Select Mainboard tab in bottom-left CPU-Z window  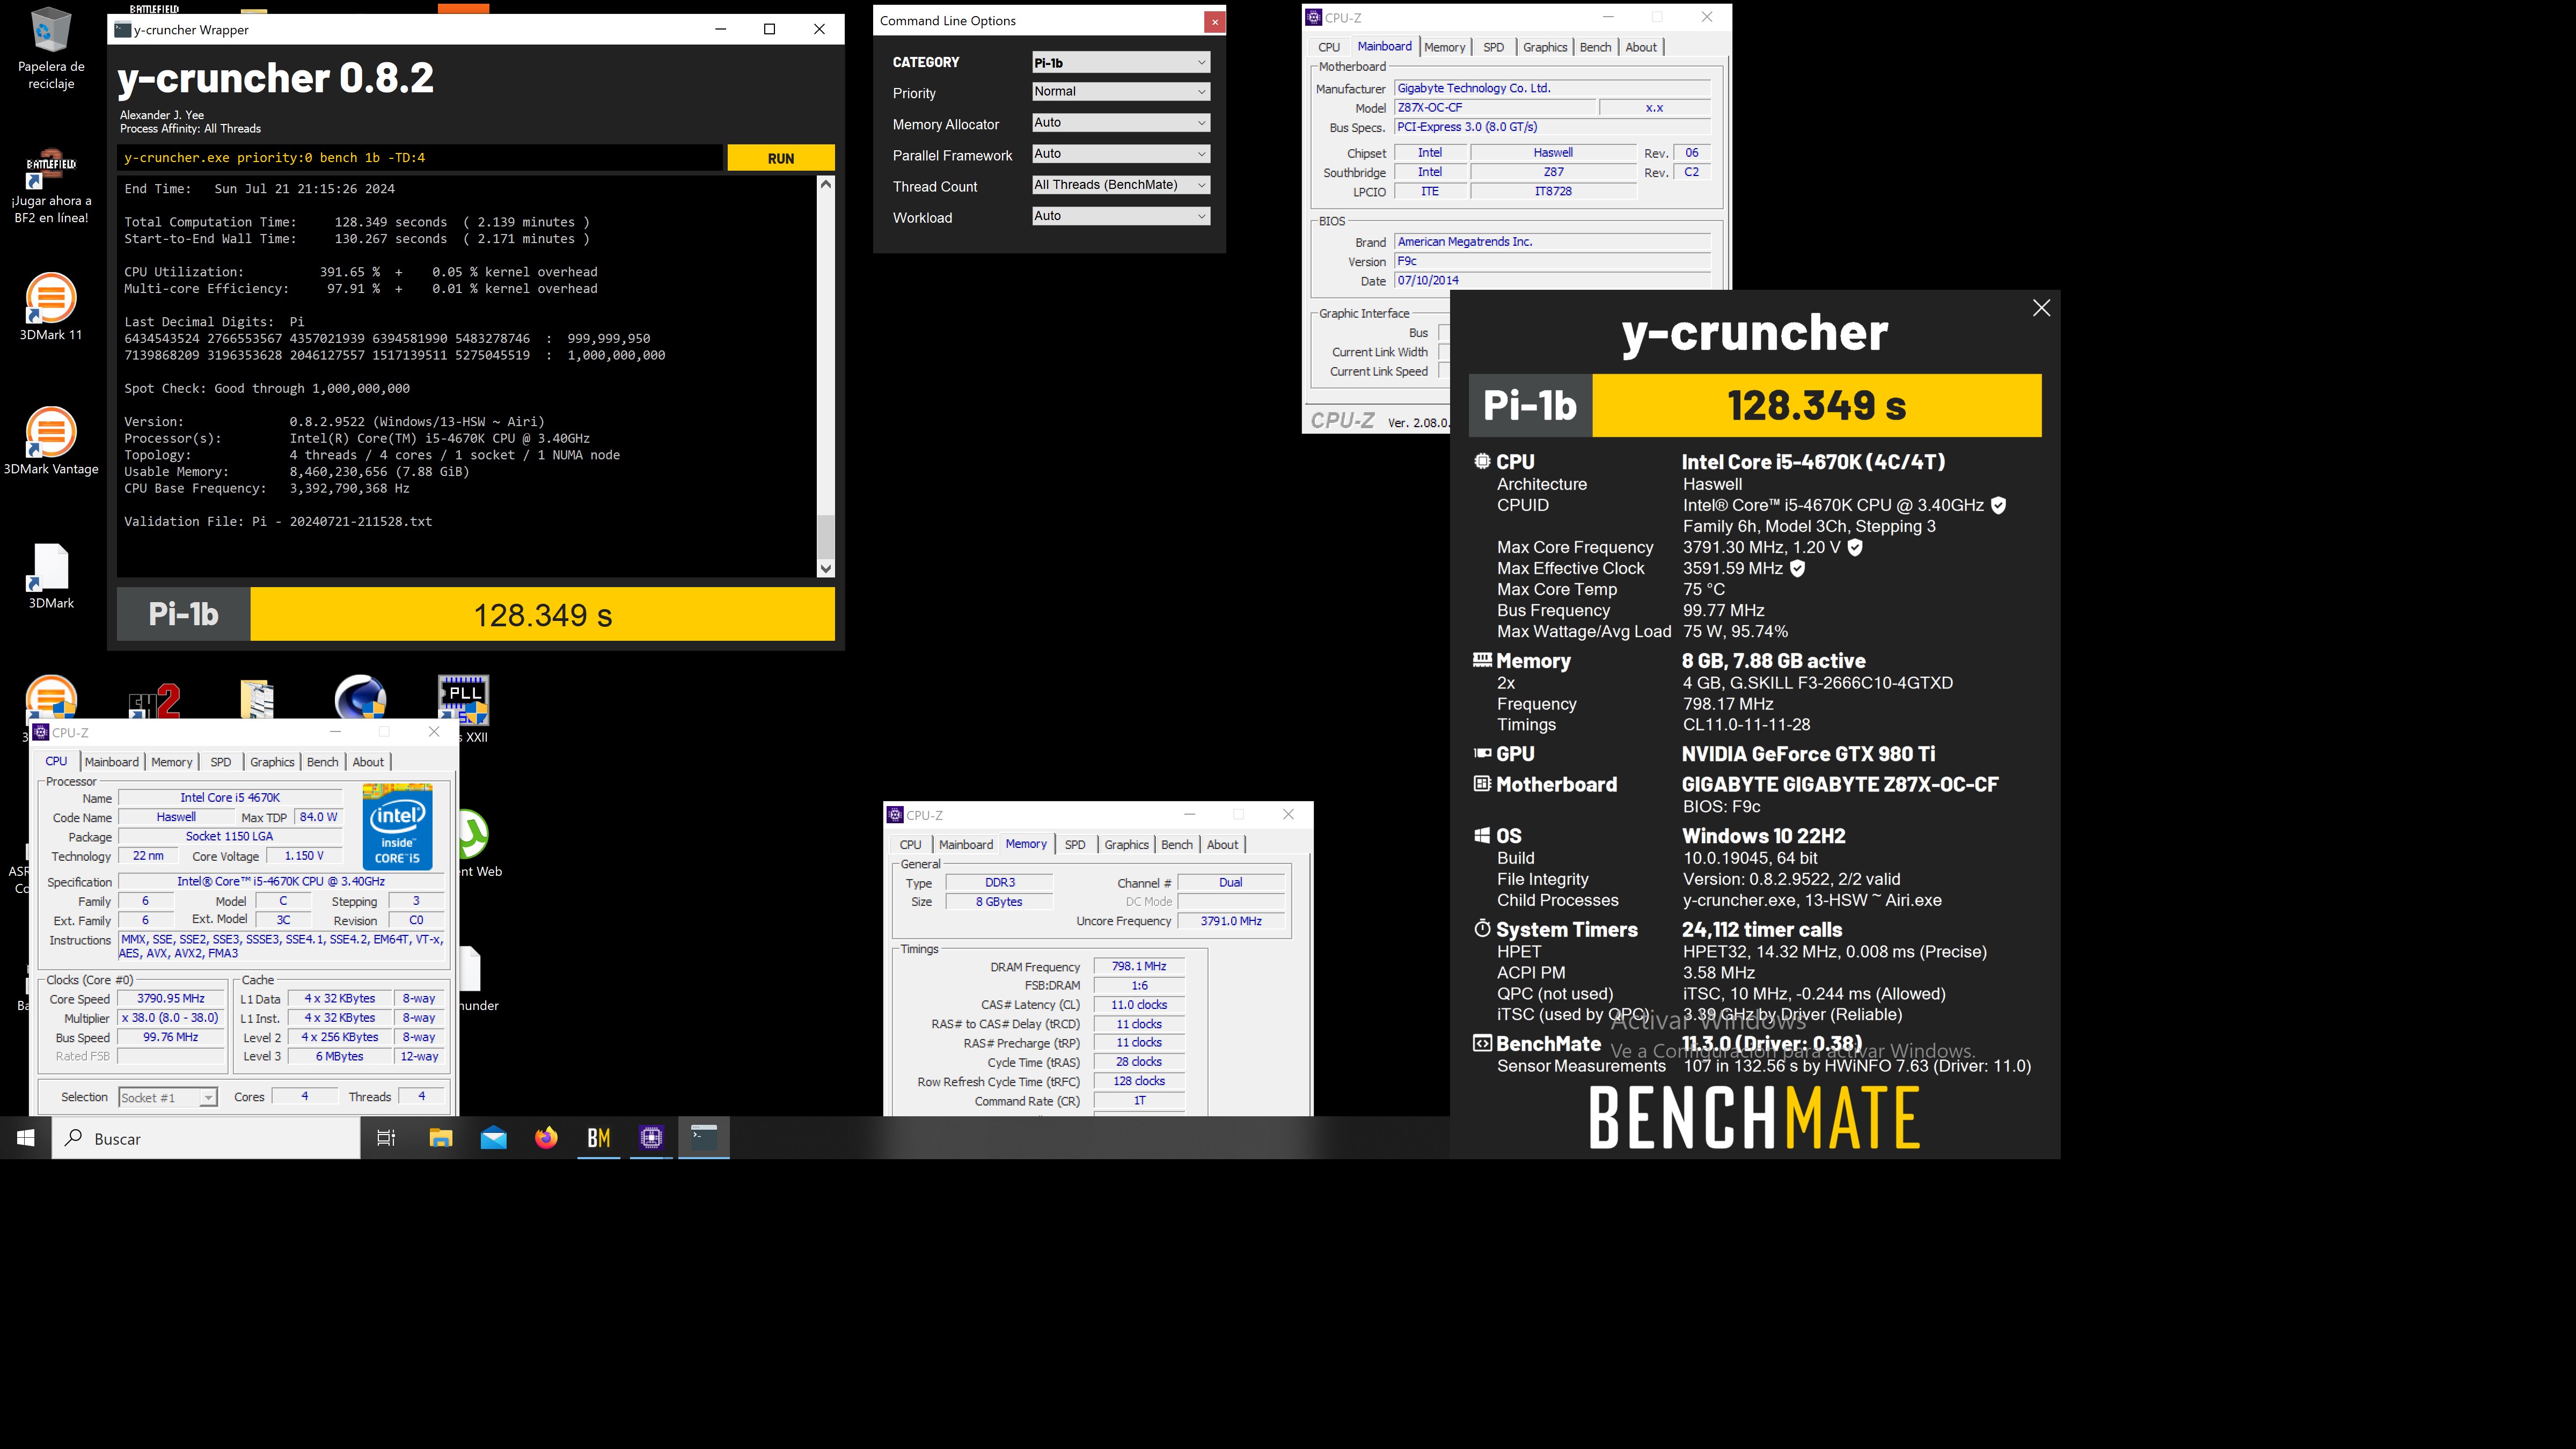[112, 762]
